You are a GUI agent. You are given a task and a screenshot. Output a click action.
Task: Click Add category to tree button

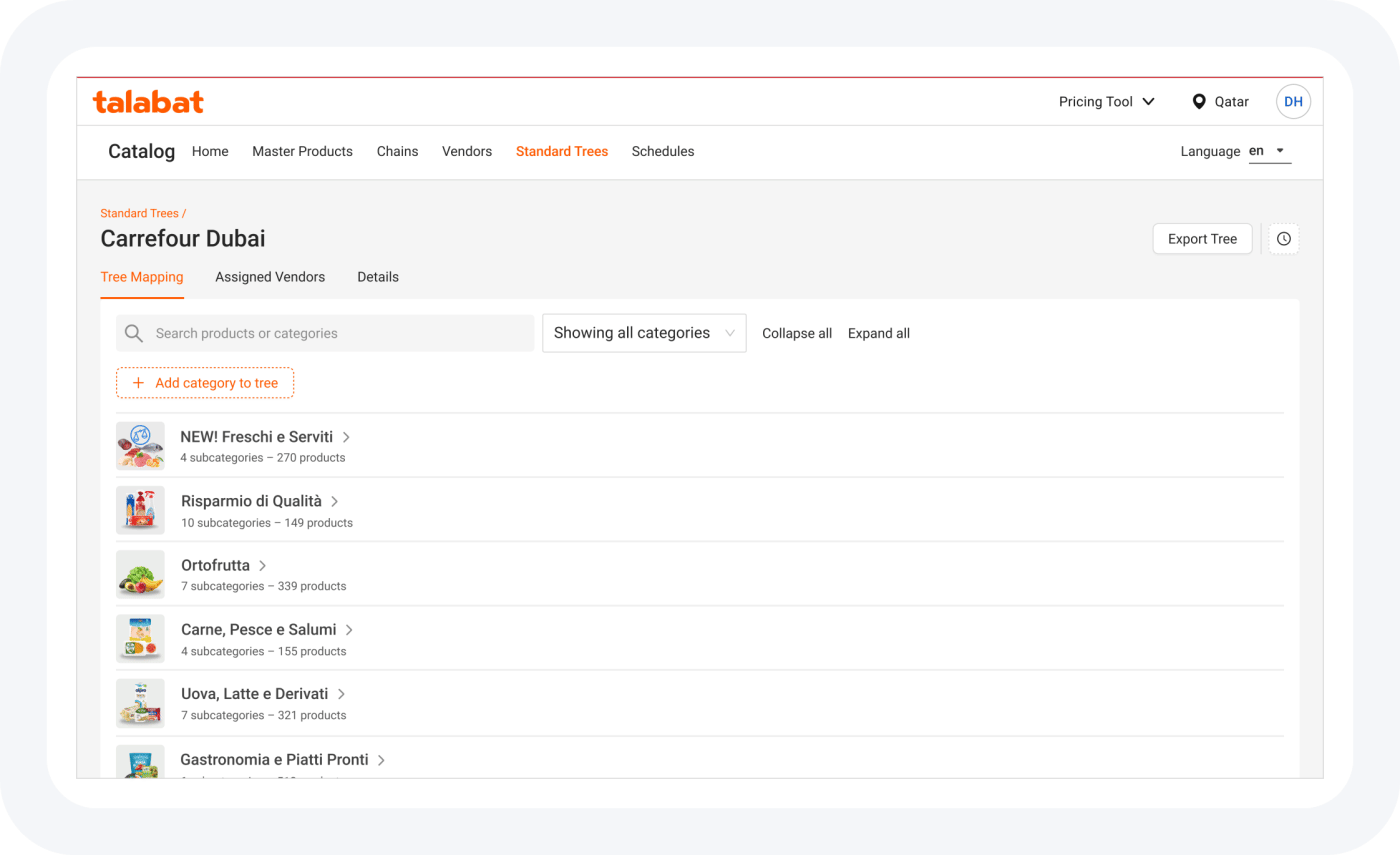coord(205,383)
